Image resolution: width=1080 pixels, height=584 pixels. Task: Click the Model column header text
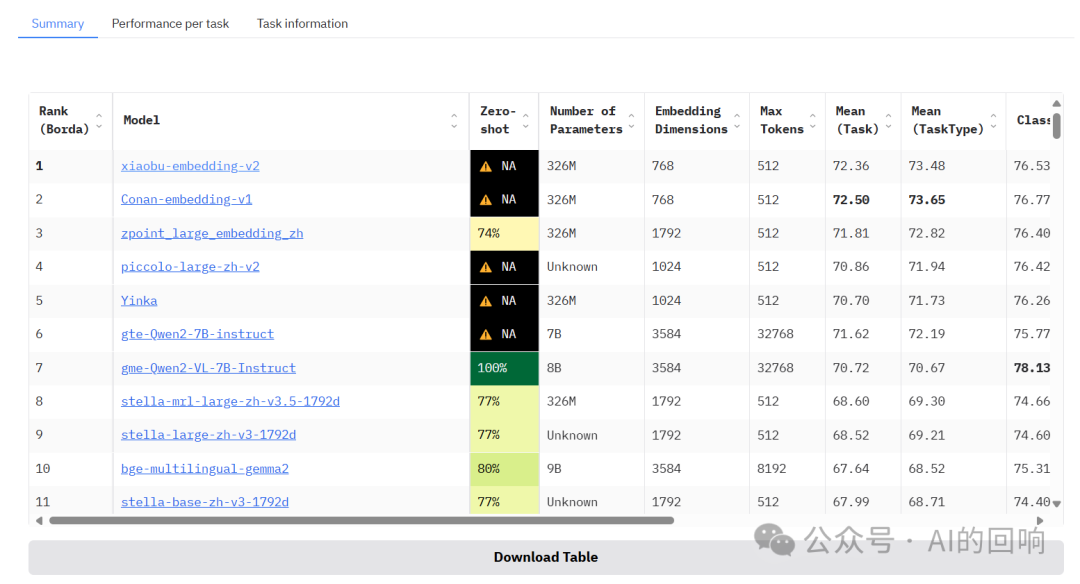pyautogui.click(x=141, y=121)
